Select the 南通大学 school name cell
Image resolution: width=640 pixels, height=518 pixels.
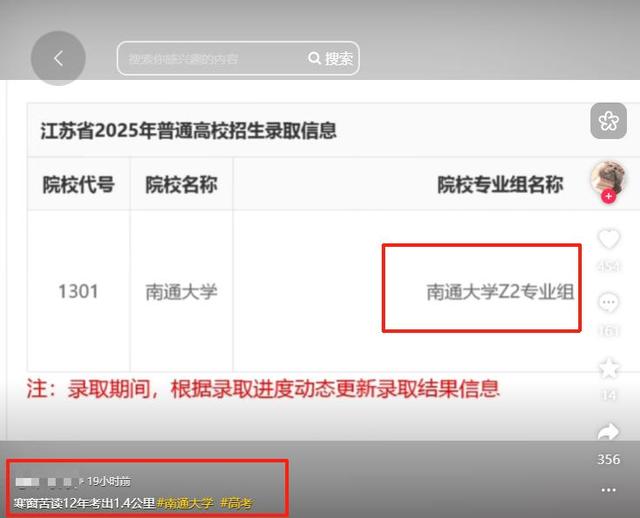click(181, 291)
